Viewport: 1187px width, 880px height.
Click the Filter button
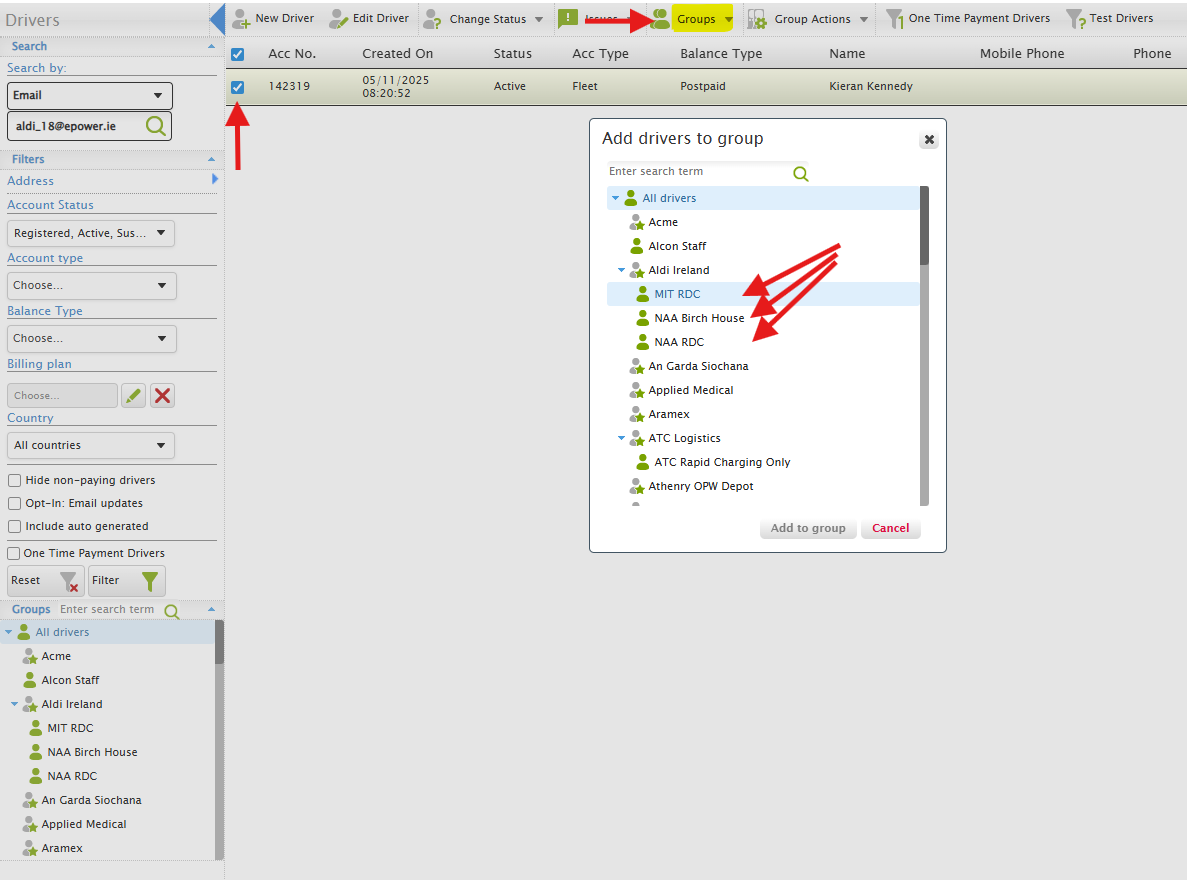click(x=127, y=581)
